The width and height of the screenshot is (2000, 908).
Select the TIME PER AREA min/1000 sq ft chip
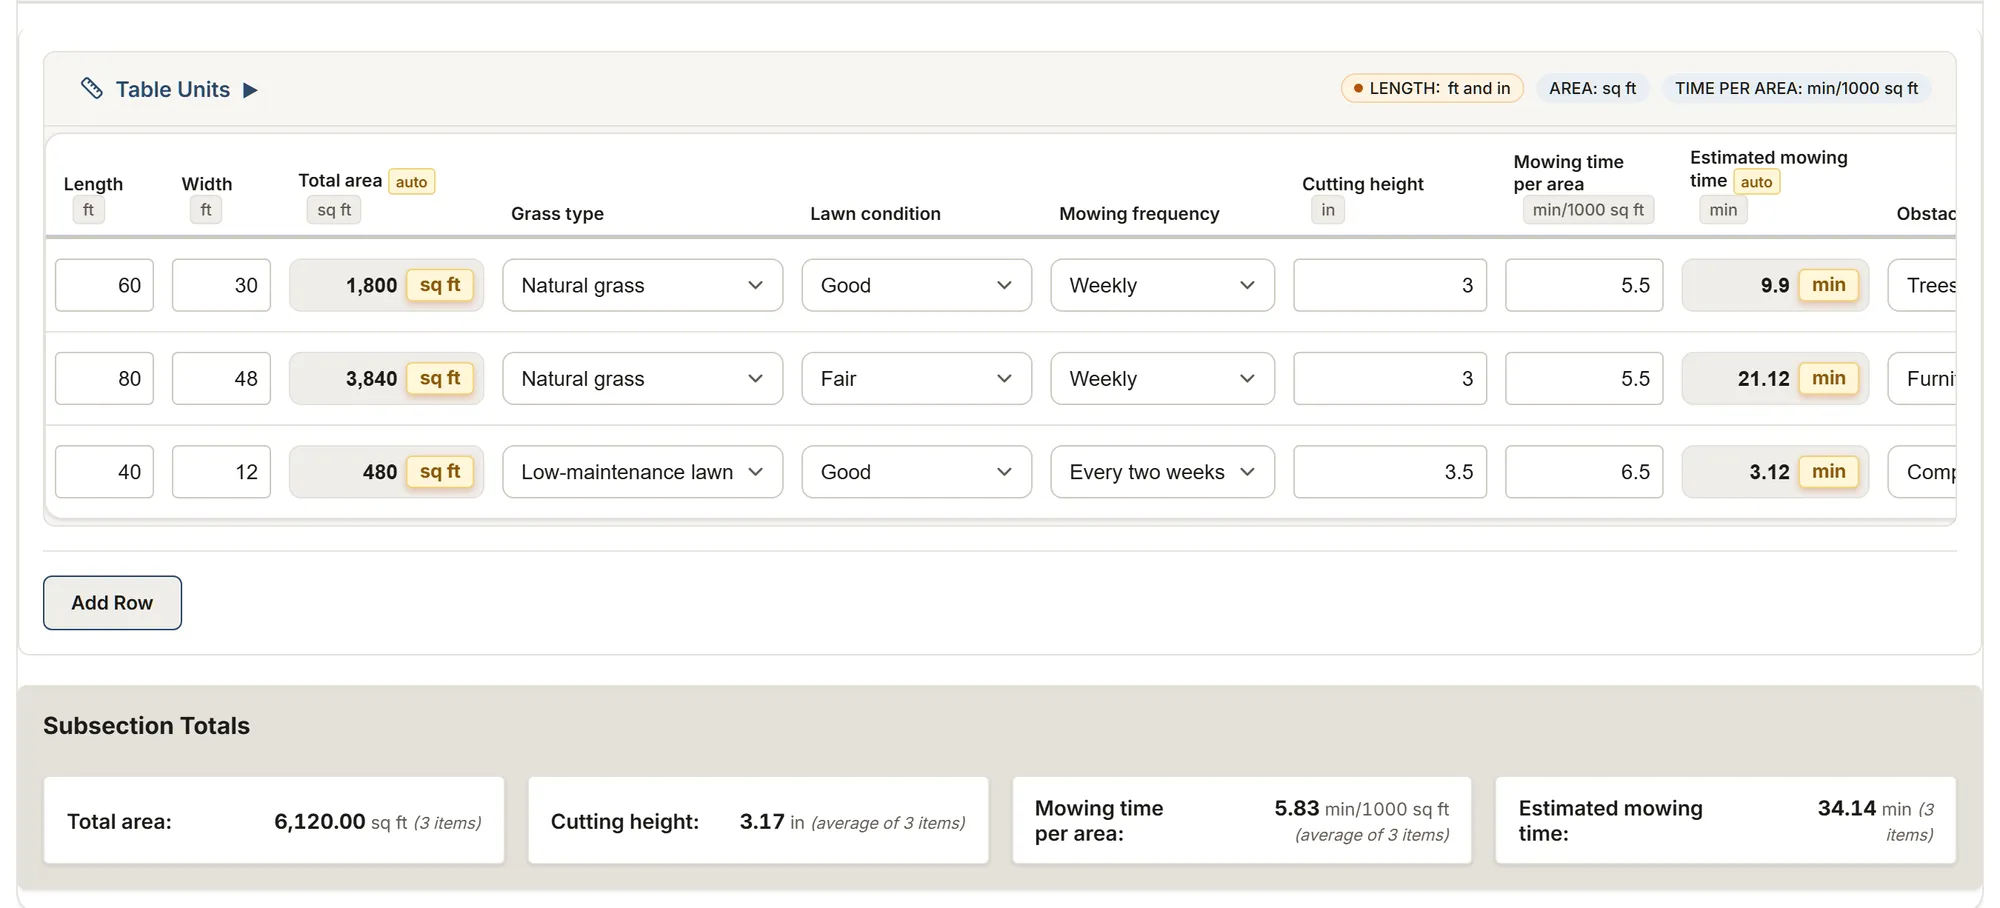click(x=1796, y=88)
